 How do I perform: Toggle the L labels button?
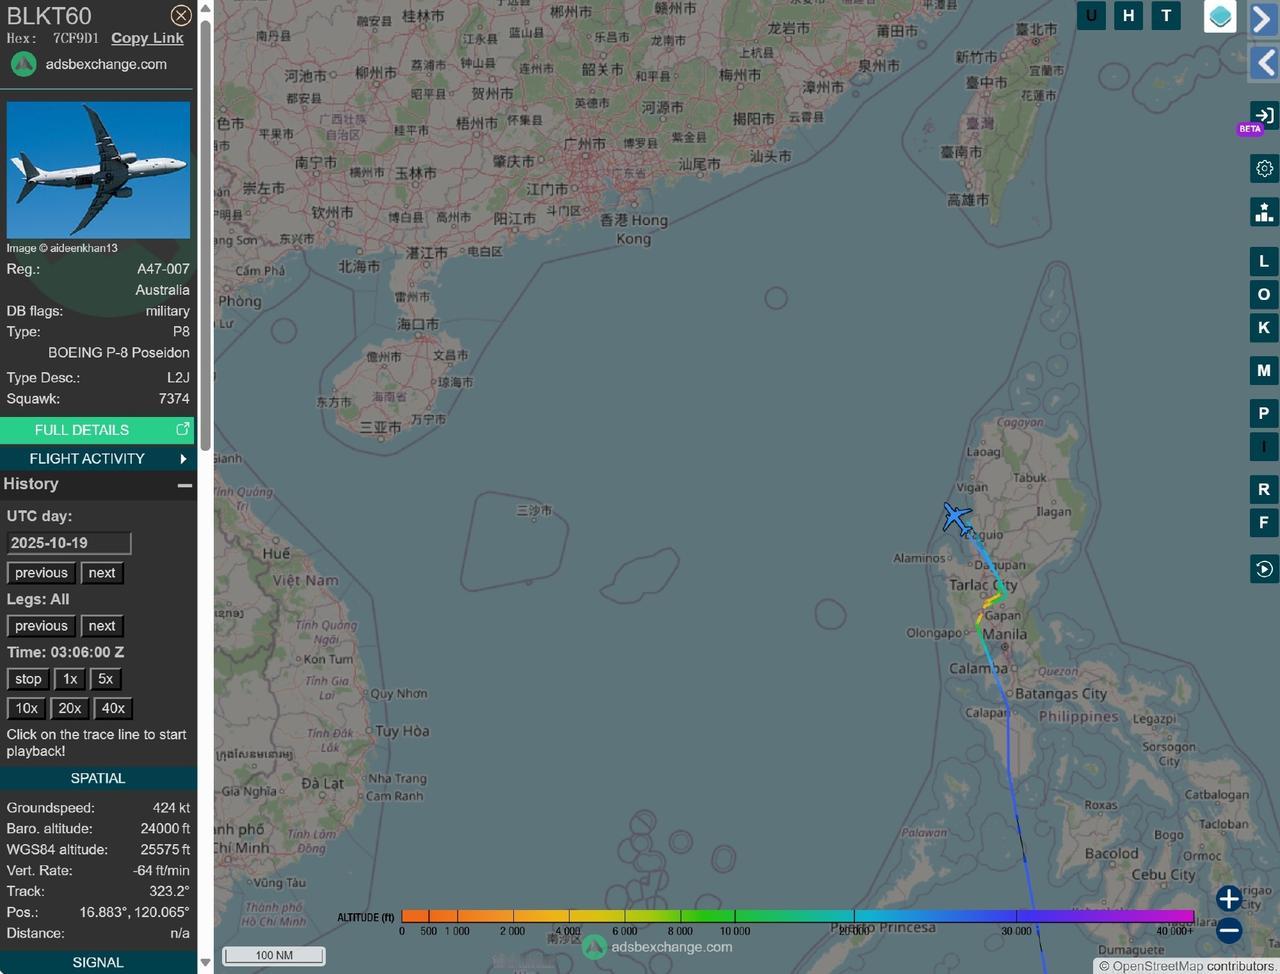click(x=1264, y=261)
